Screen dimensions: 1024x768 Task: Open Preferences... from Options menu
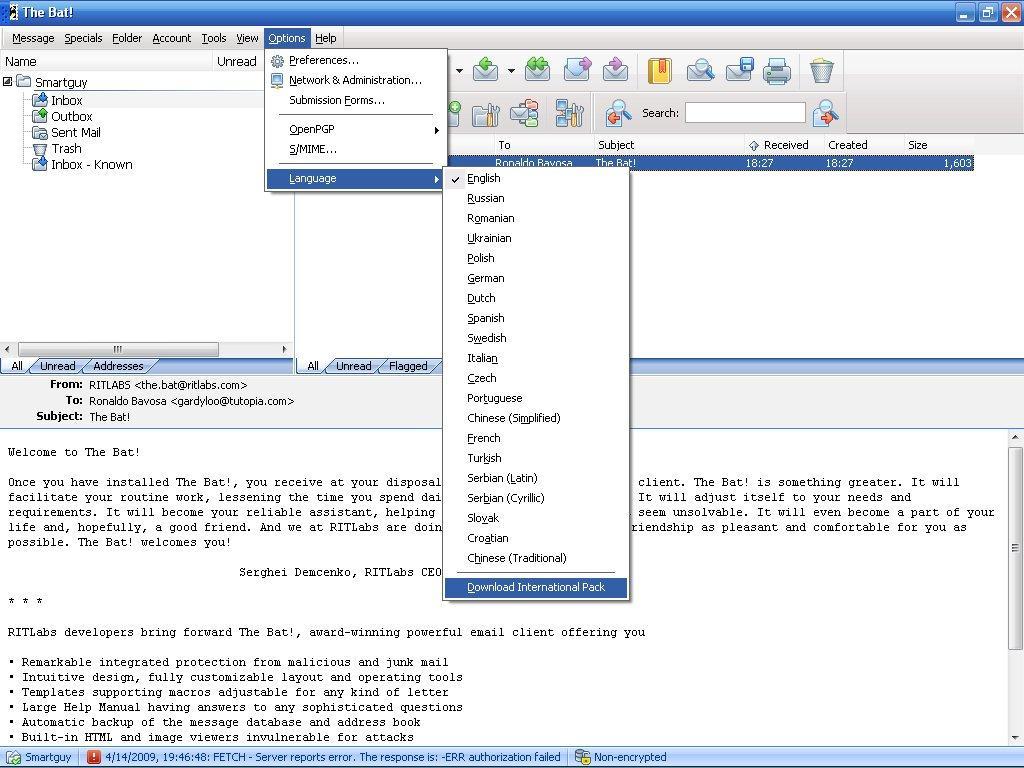356,60
